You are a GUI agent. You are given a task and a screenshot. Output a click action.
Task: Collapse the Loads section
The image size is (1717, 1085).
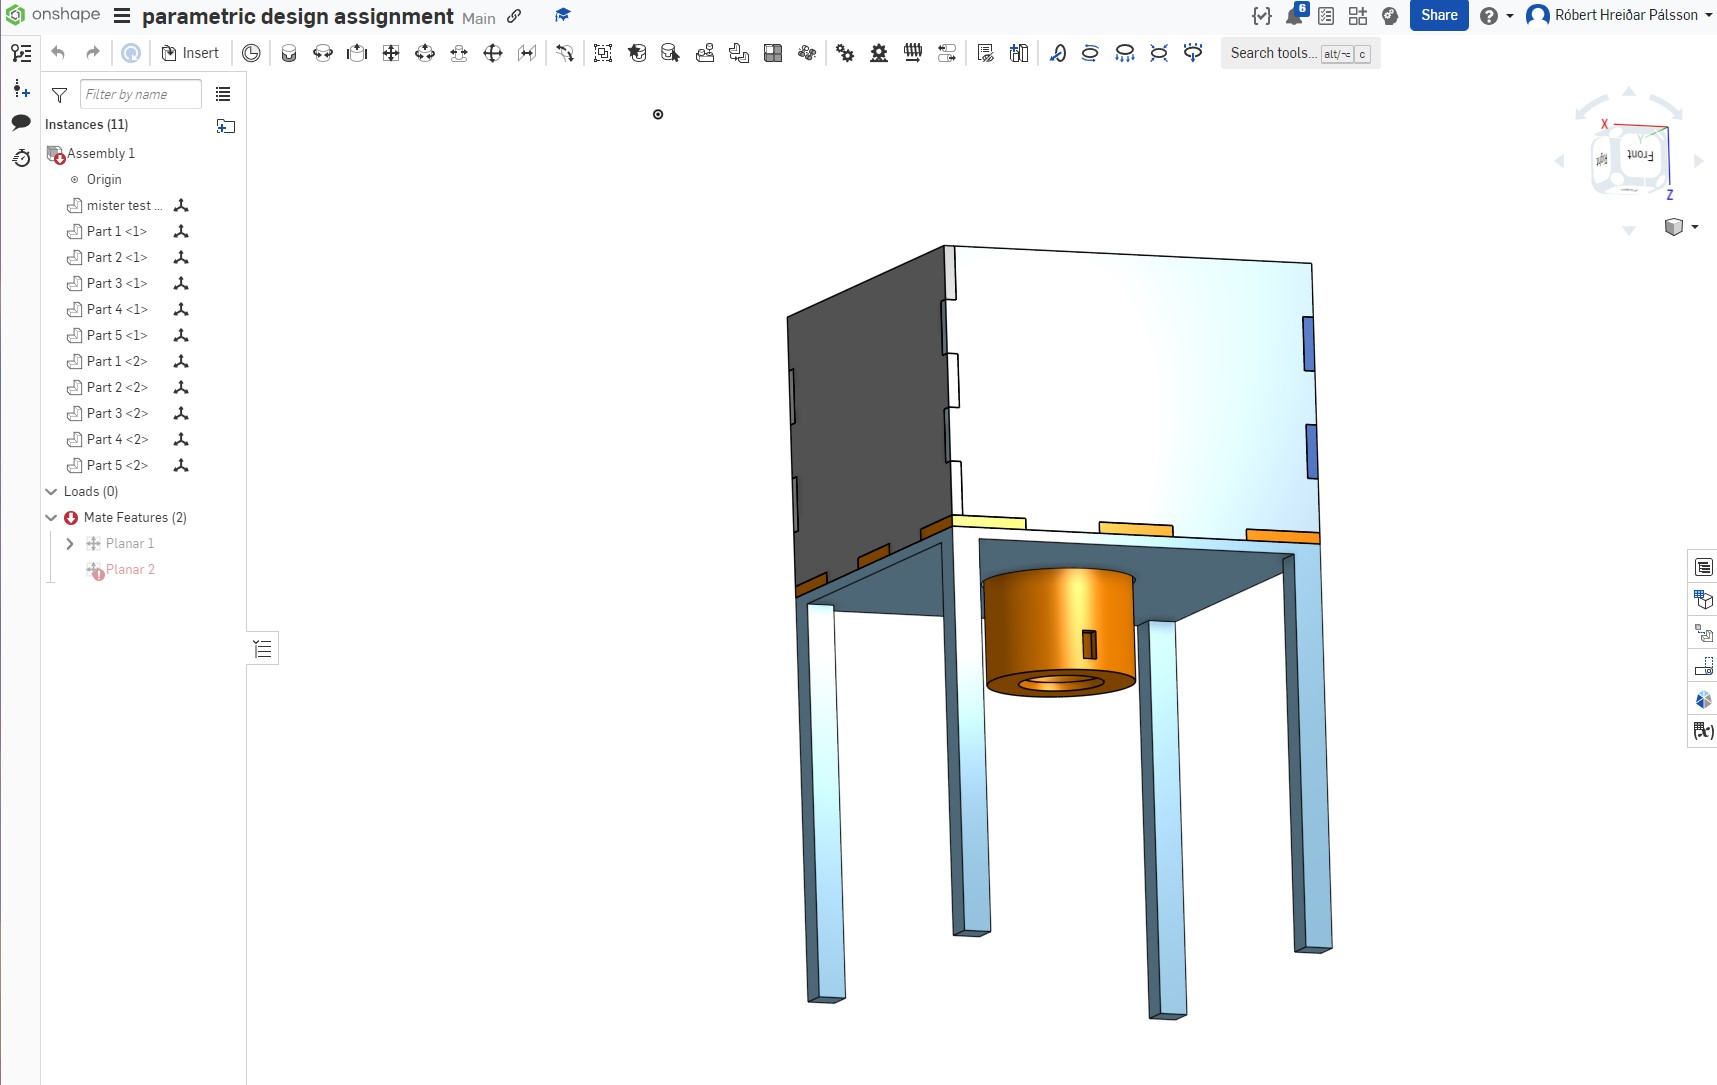(x=52, y=491)
